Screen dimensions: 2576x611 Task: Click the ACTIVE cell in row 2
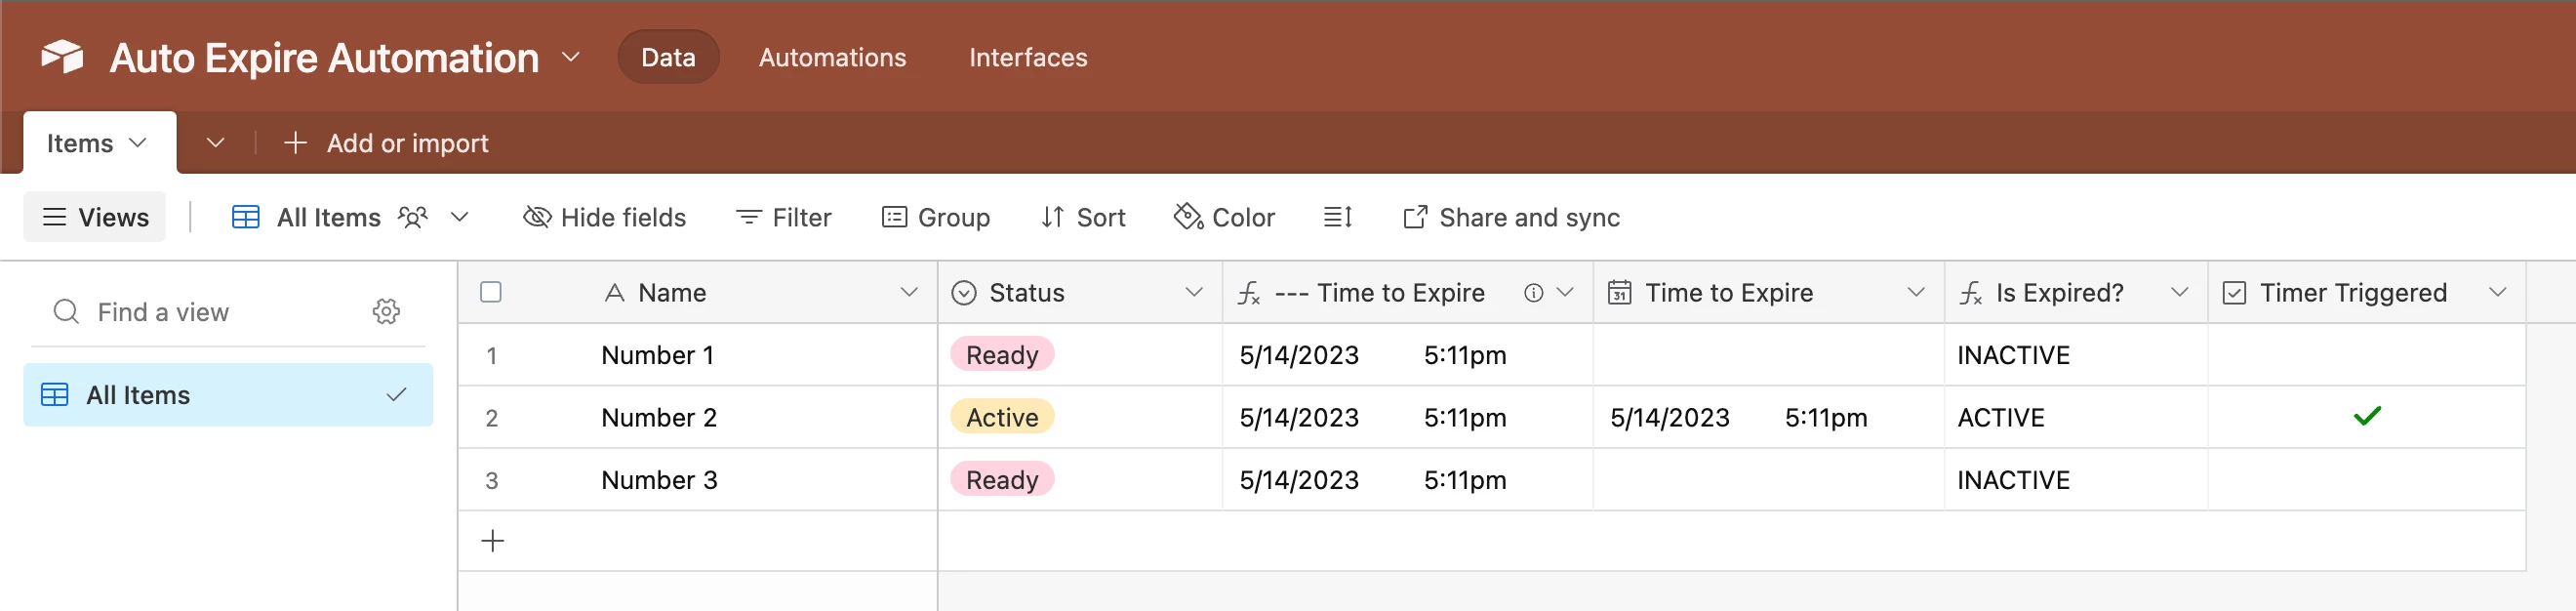(2076, 417)
